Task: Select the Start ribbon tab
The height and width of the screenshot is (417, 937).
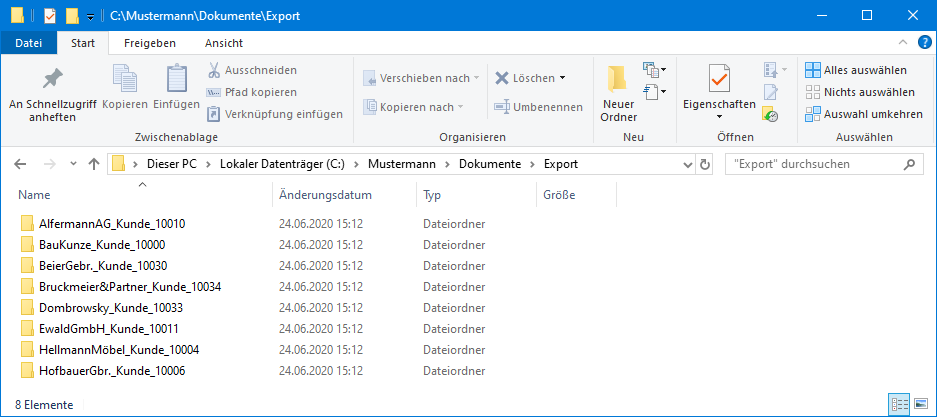Action: [x=82, y=43]
